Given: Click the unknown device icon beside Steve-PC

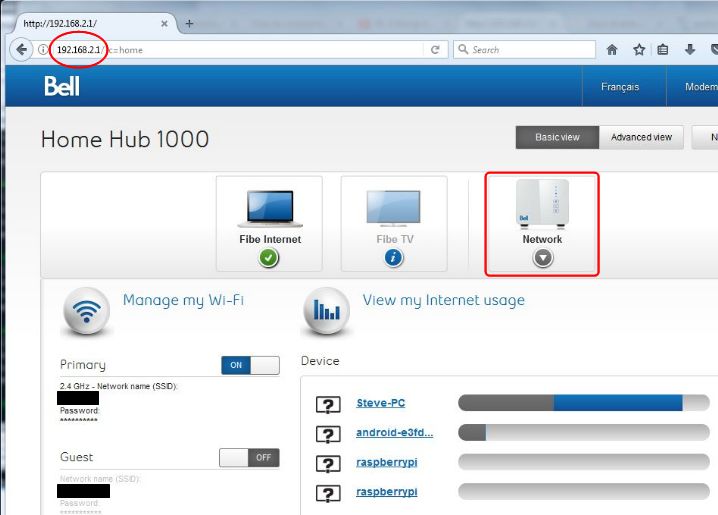Looking at the screenshot, I should pos(328,405).
